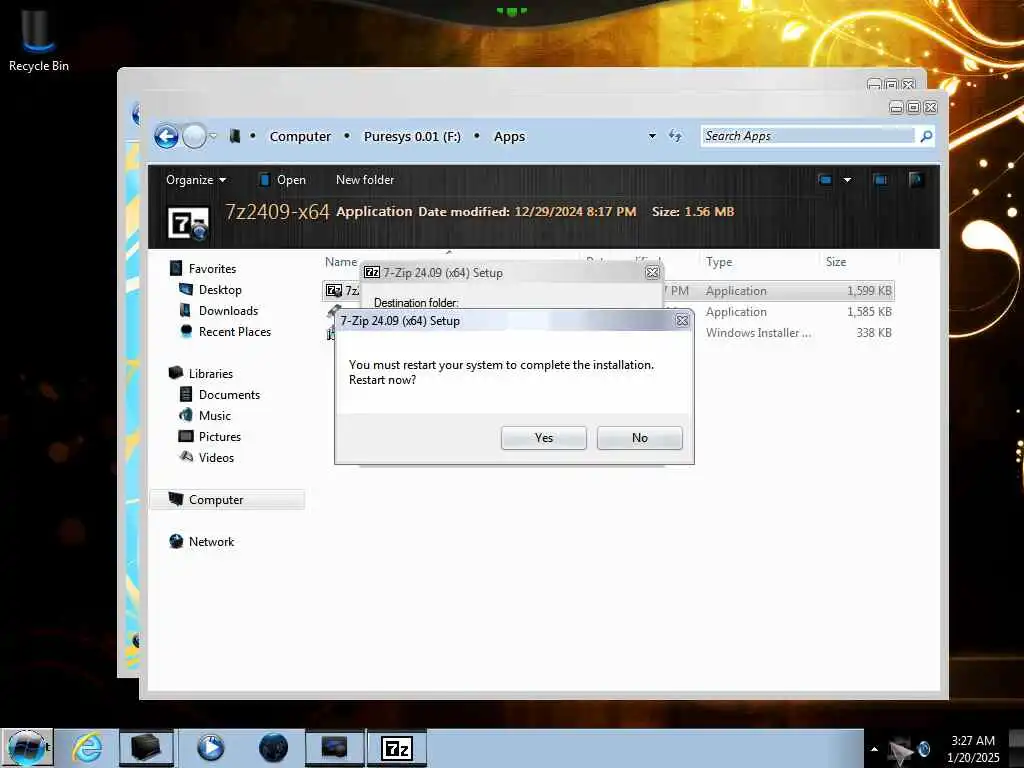
Task: Navigate to Computer in the breadcrumb
Action: (x=300, y=136)
